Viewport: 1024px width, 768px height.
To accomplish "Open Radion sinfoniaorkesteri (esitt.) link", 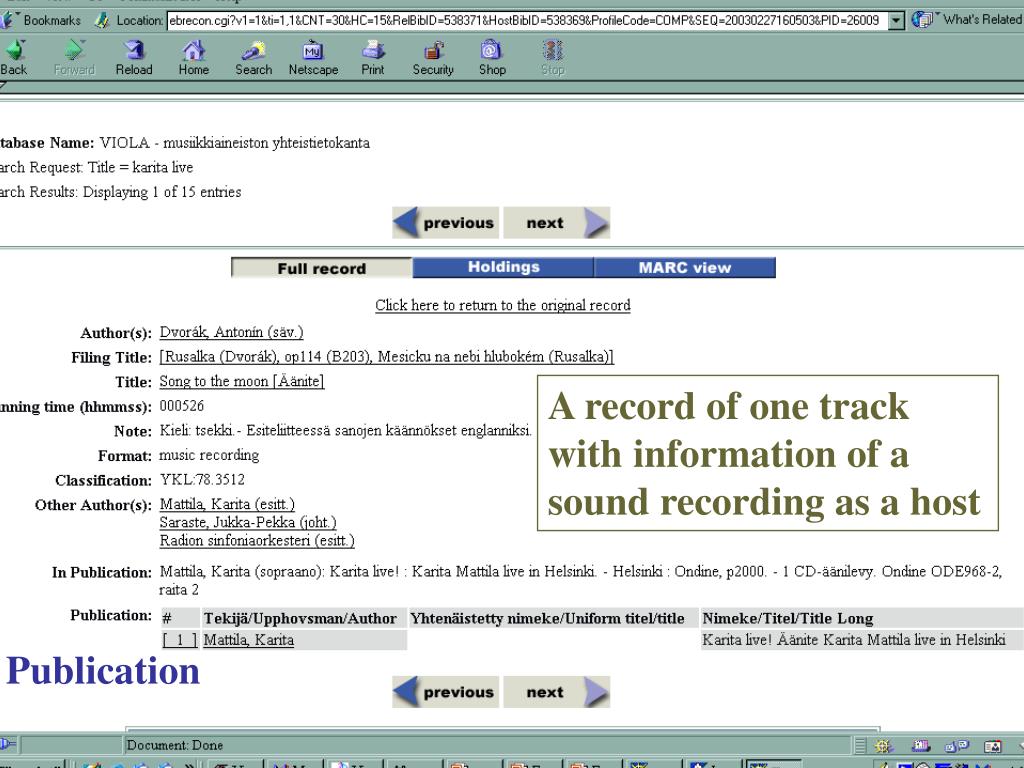I will pyautogui.click(x=257, y=541).
